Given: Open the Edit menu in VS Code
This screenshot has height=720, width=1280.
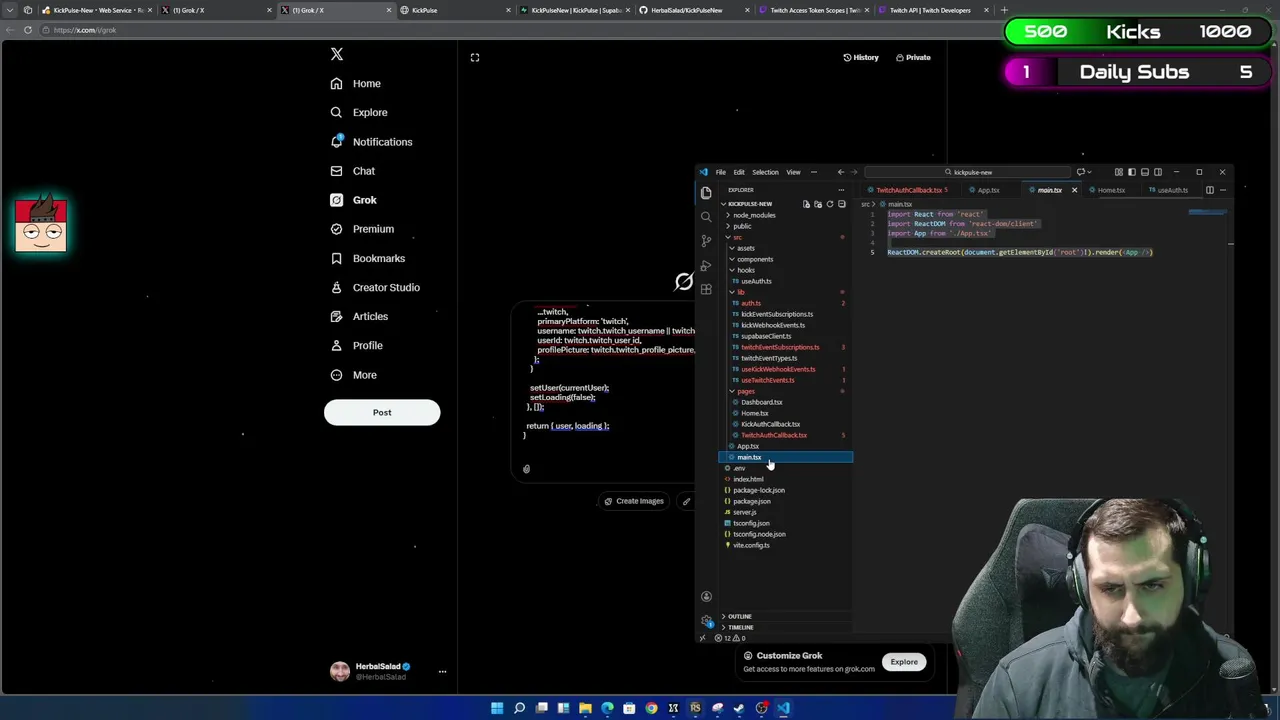Looking at the screenshot, I should (739, 172).
